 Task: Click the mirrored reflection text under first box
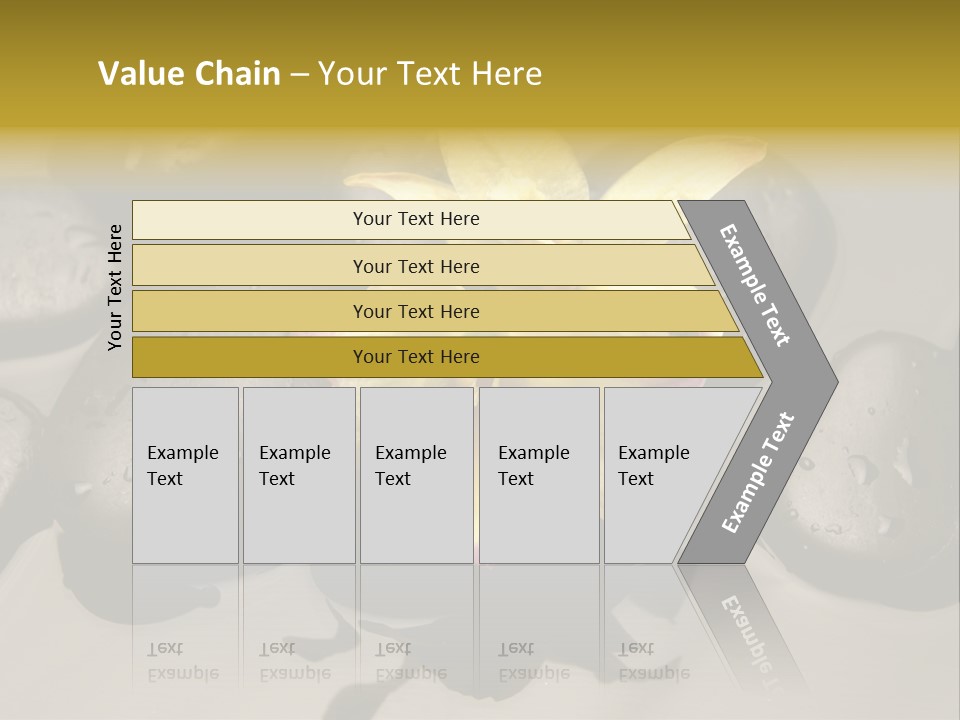pyautogui.click(x=182, y=661)
